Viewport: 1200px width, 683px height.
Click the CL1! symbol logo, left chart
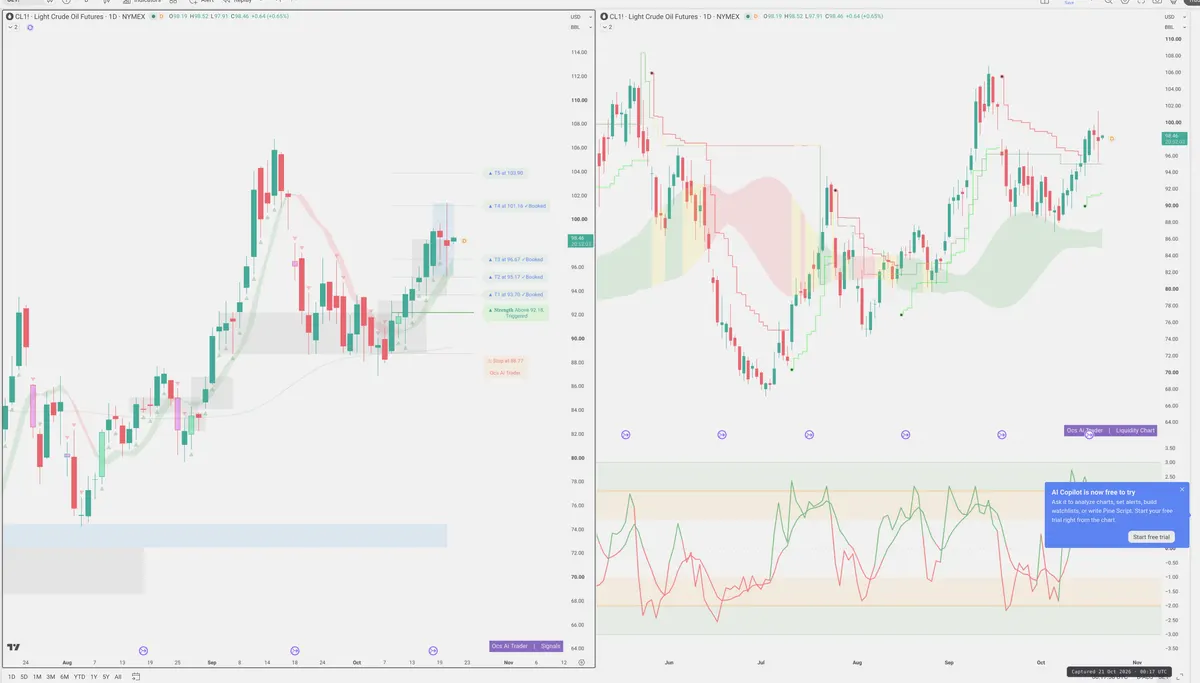[x=10, y=17]
